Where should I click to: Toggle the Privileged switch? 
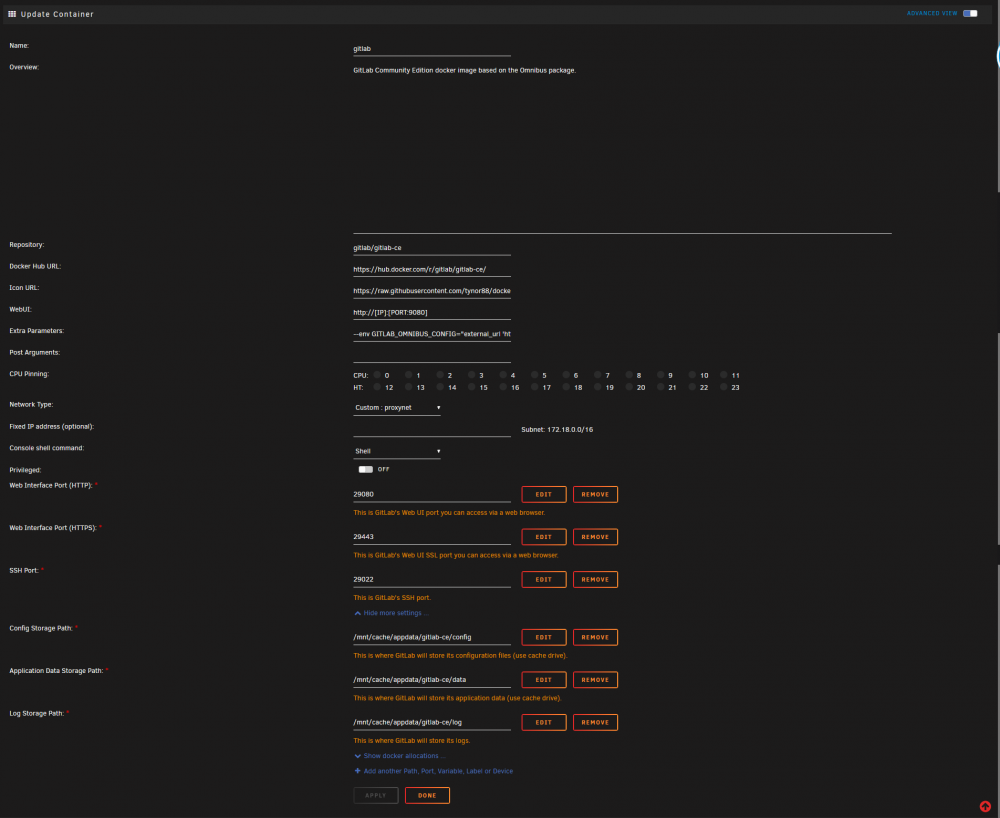click(365, 469)
